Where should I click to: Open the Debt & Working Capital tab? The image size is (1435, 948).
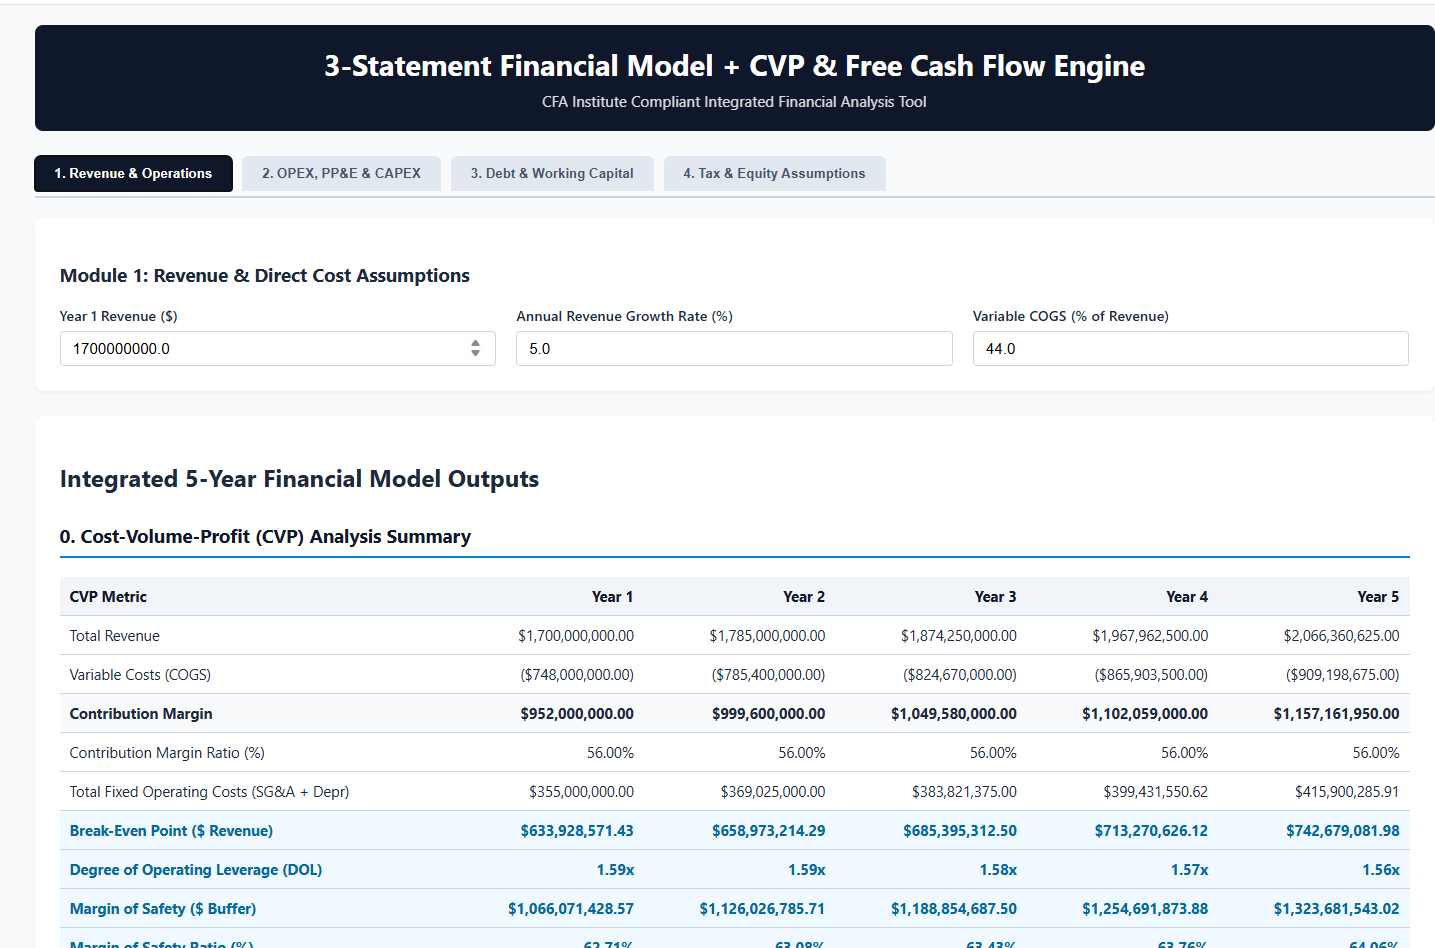click(x=552, y=173)
